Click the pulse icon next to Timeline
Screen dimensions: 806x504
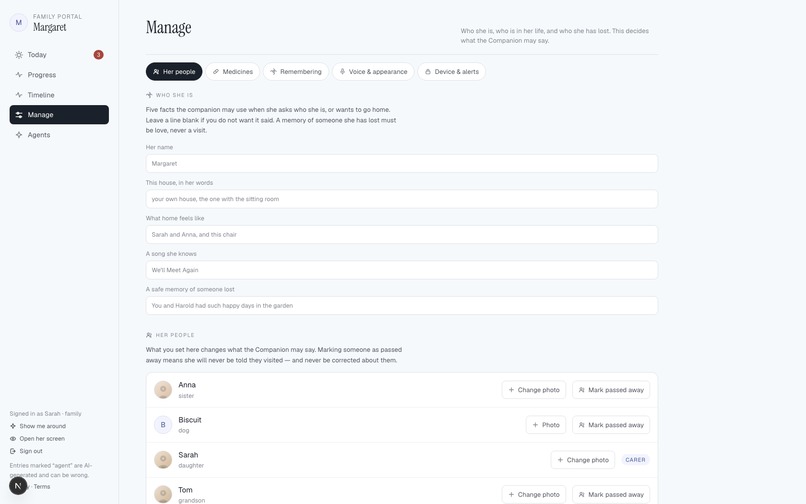[x=19, y=95]
